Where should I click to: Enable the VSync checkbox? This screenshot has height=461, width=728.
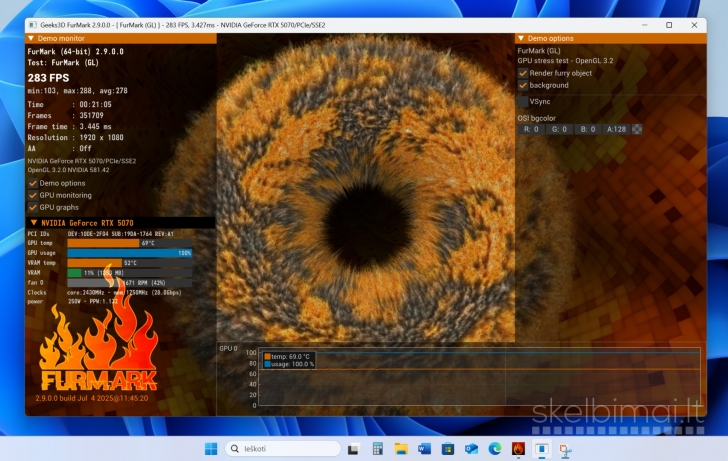coord(523,101)
